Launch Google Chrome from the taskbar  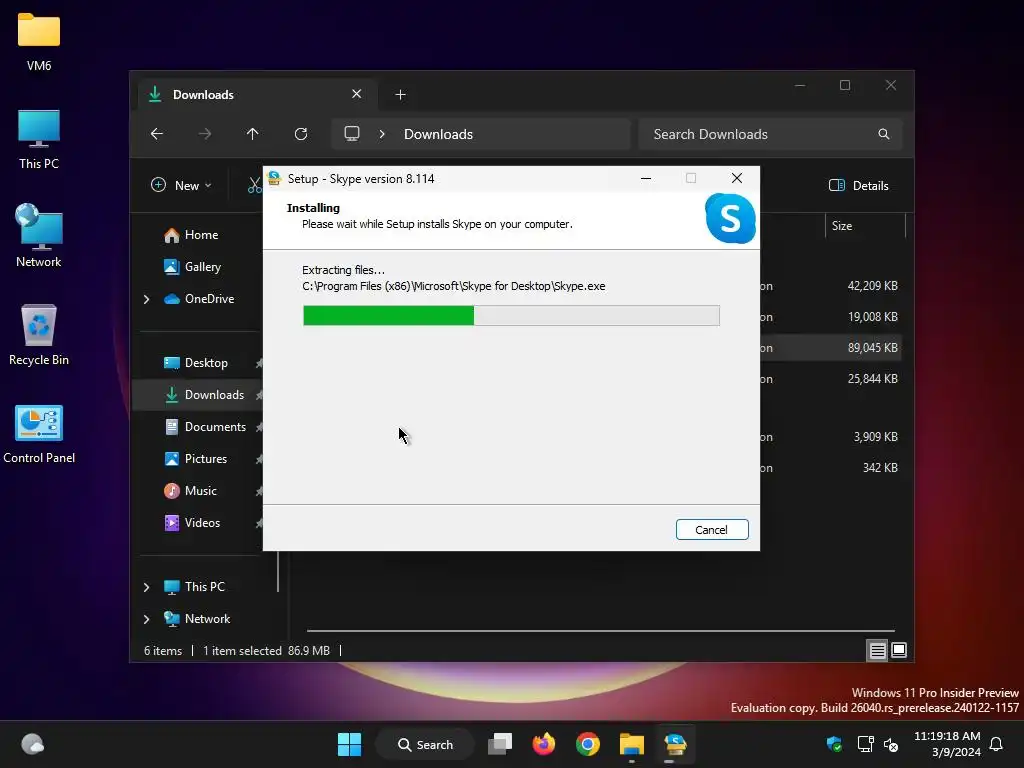click(588, 744)
